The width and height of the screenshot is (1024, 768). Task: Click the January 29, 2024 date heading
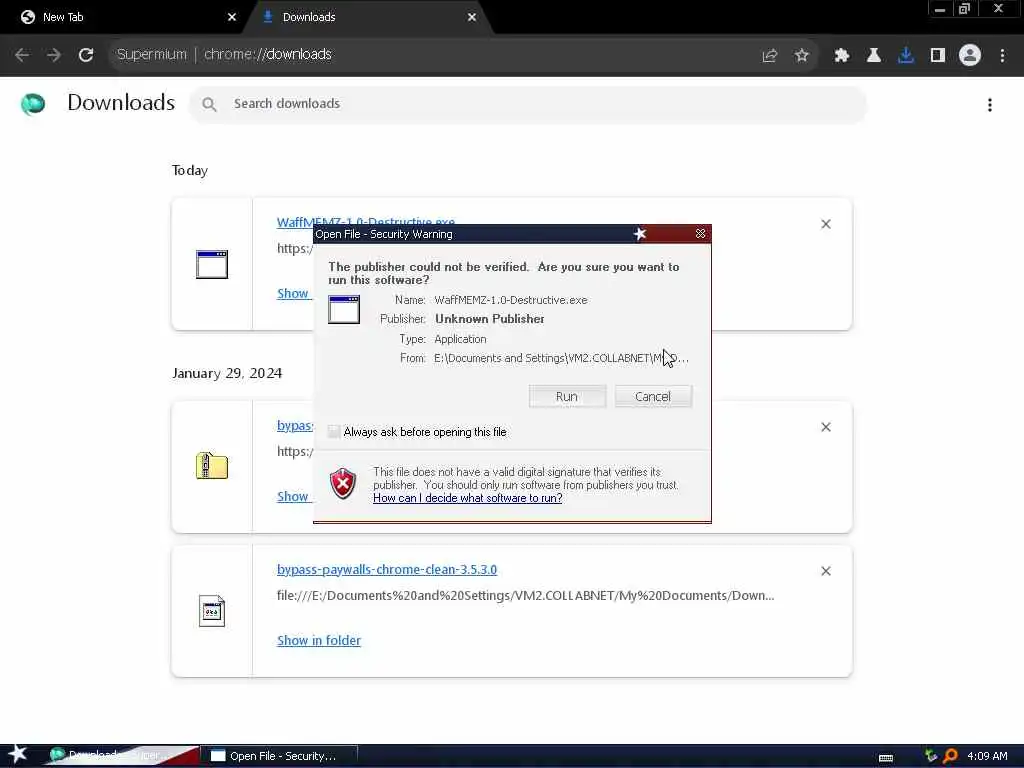pyautogui.click(x=227, y=373)
